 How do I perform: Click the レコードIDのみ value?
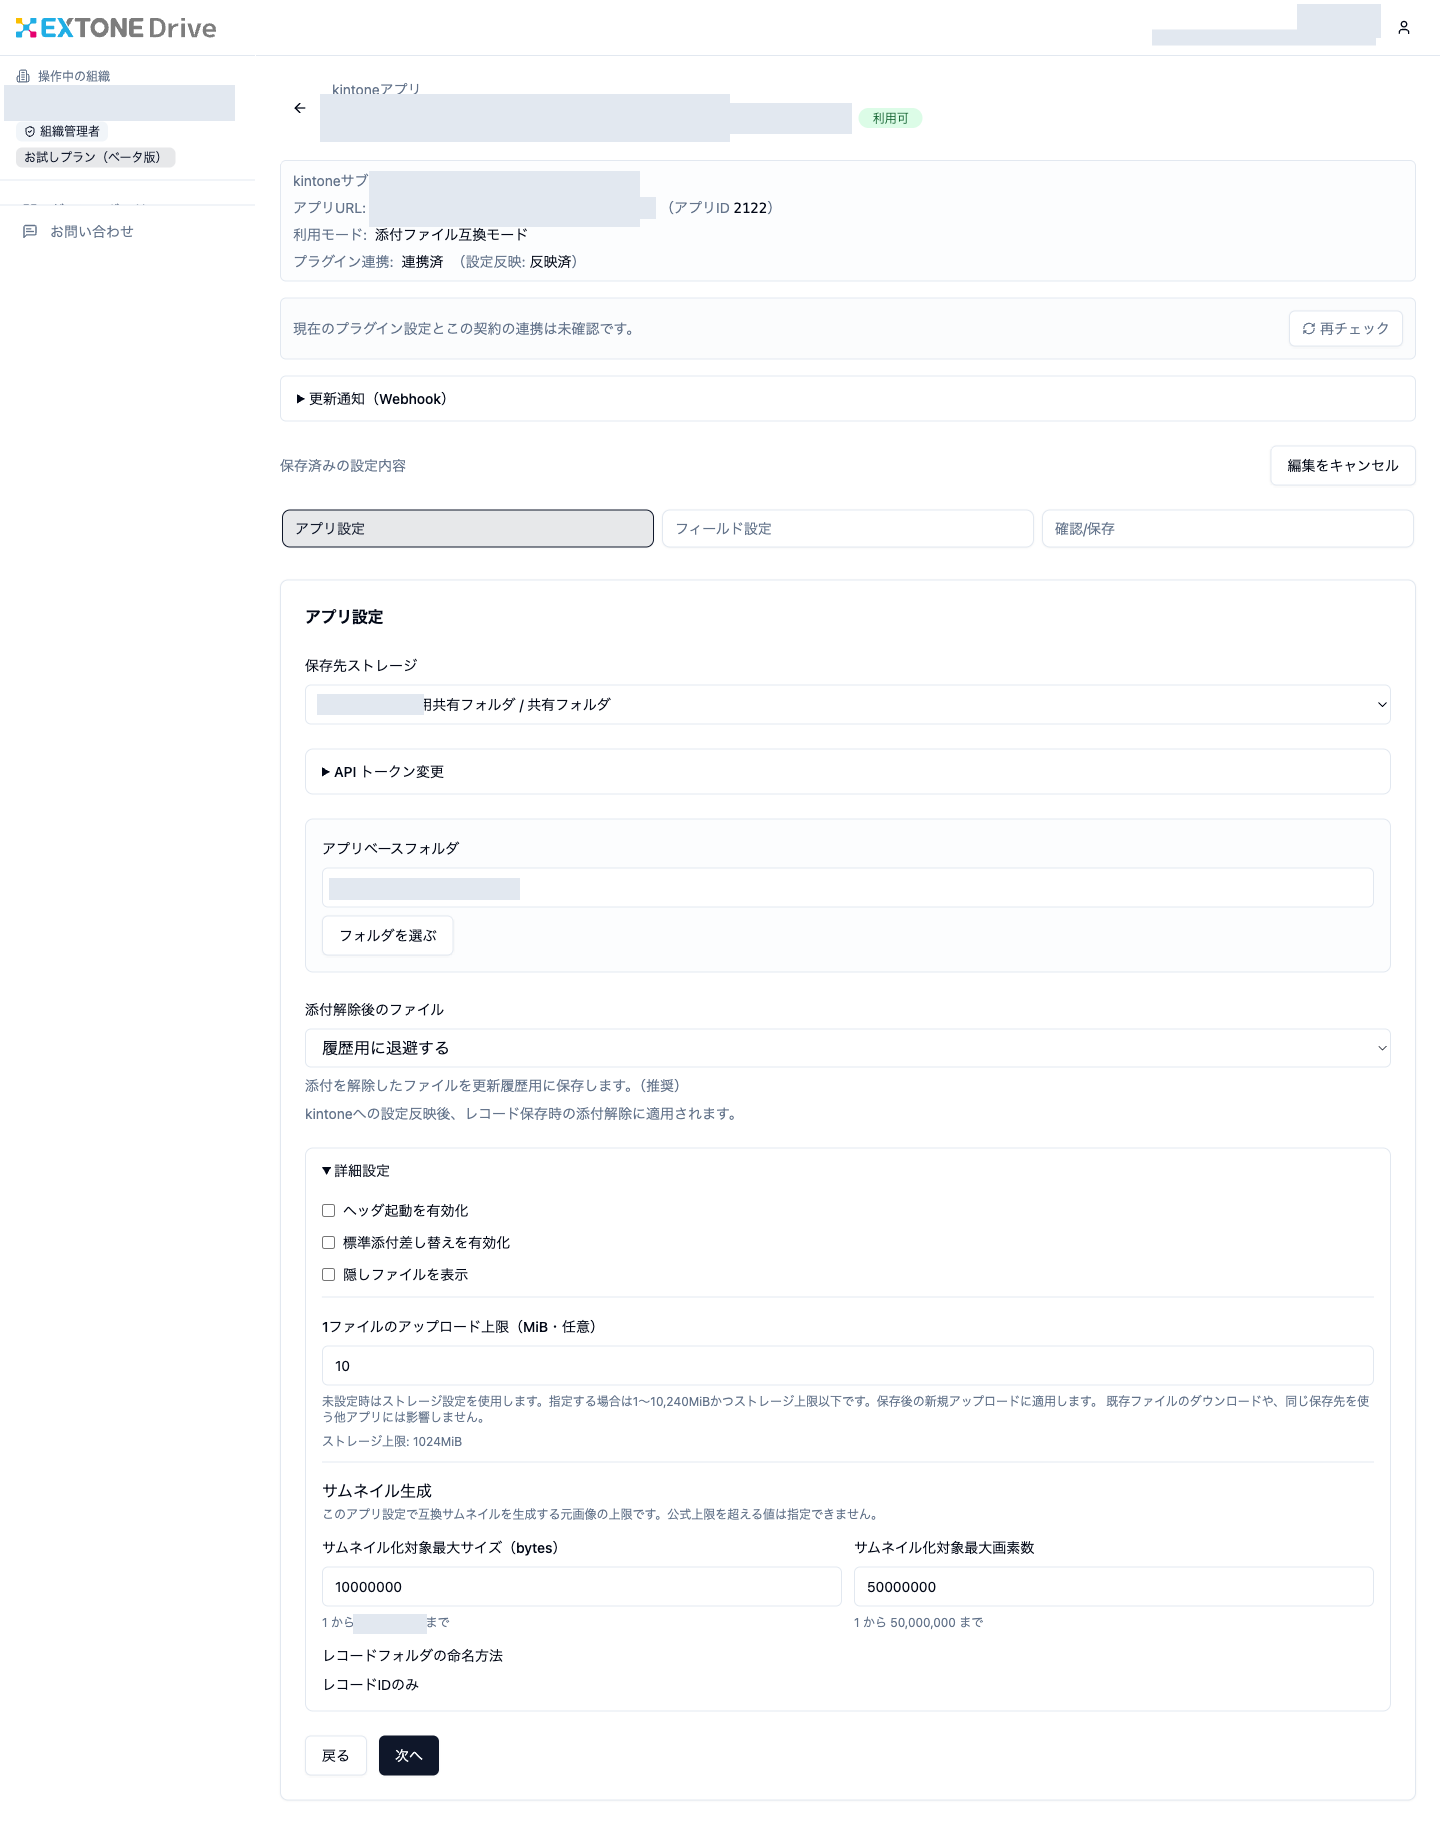tap(371, 1685)
